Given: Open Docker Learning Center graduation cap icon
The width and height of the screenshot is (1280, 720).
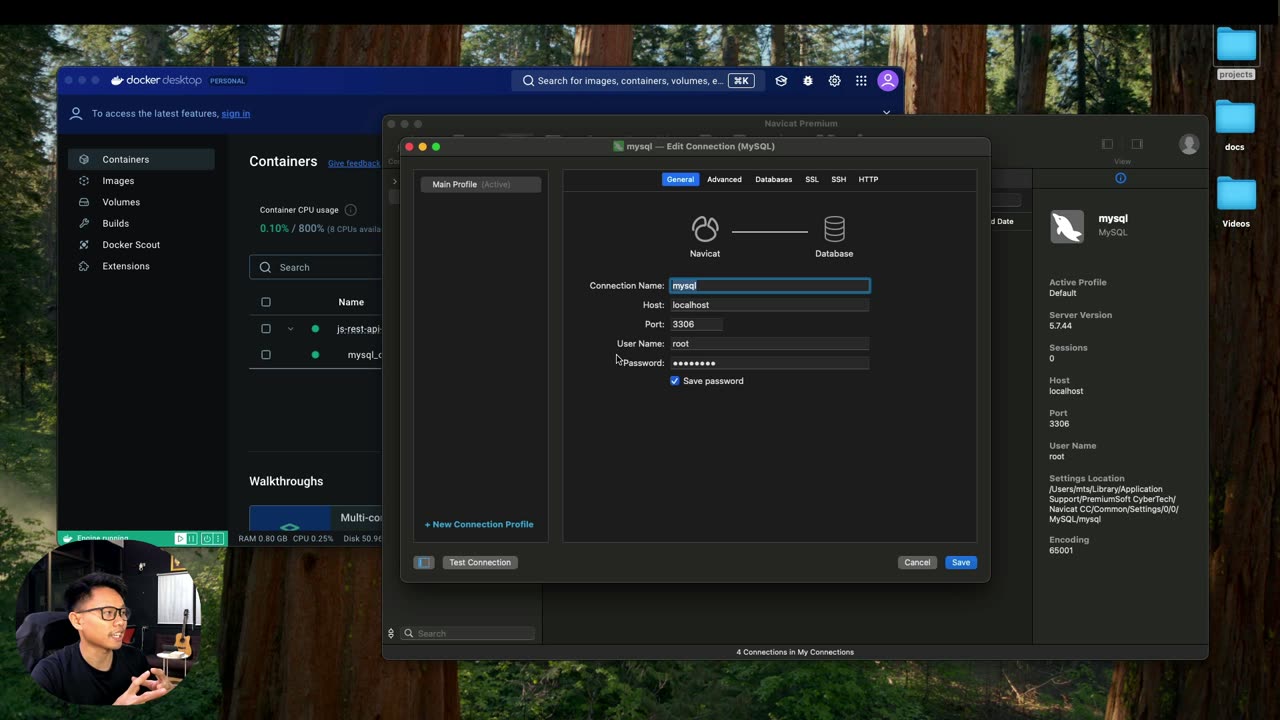Looking at the screenshot, I should [x=781, y=81].
